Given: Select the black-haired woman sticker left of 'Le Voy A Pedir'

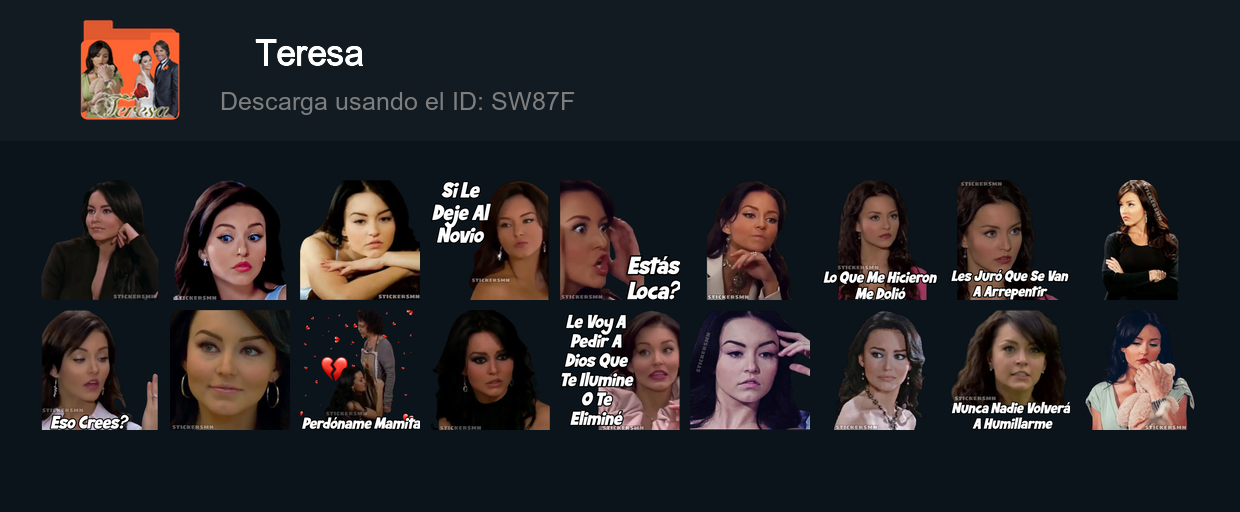Looking at the screenshot, I should coord(490,370).
